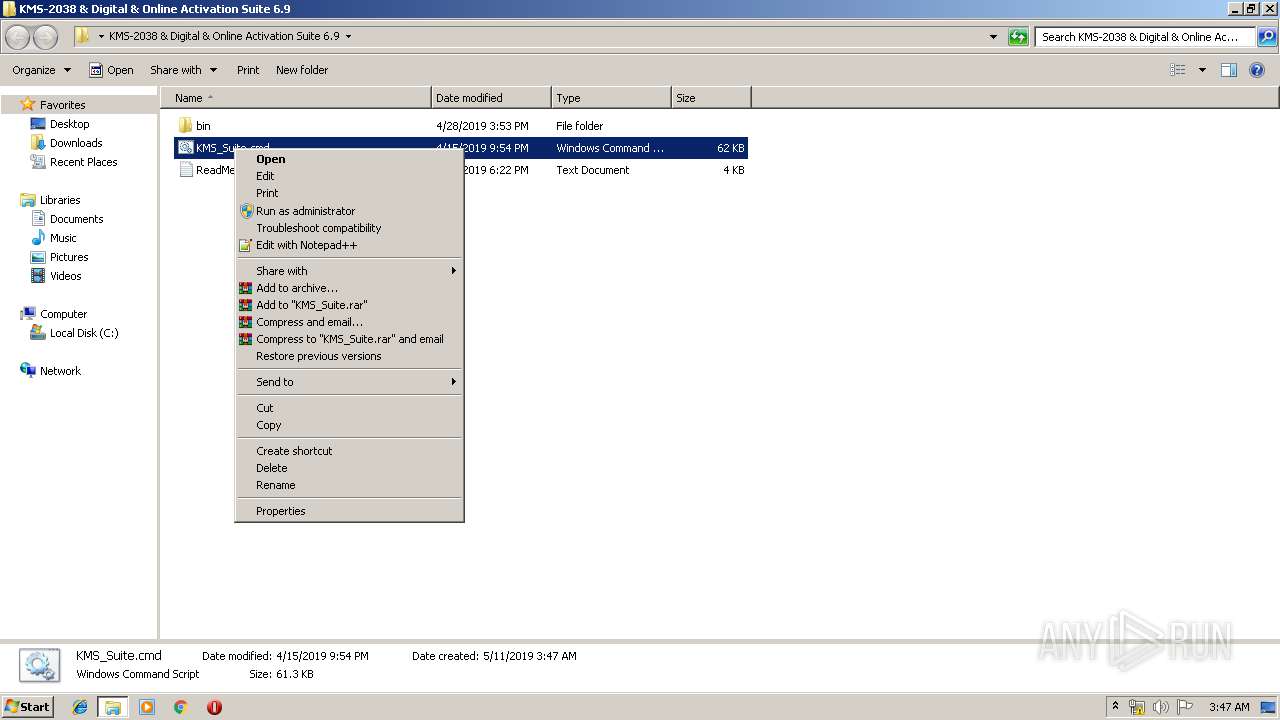Screen dimensions: 1280x720
Task: Open Downloads under Favorites
Action: tap(76, 143)
